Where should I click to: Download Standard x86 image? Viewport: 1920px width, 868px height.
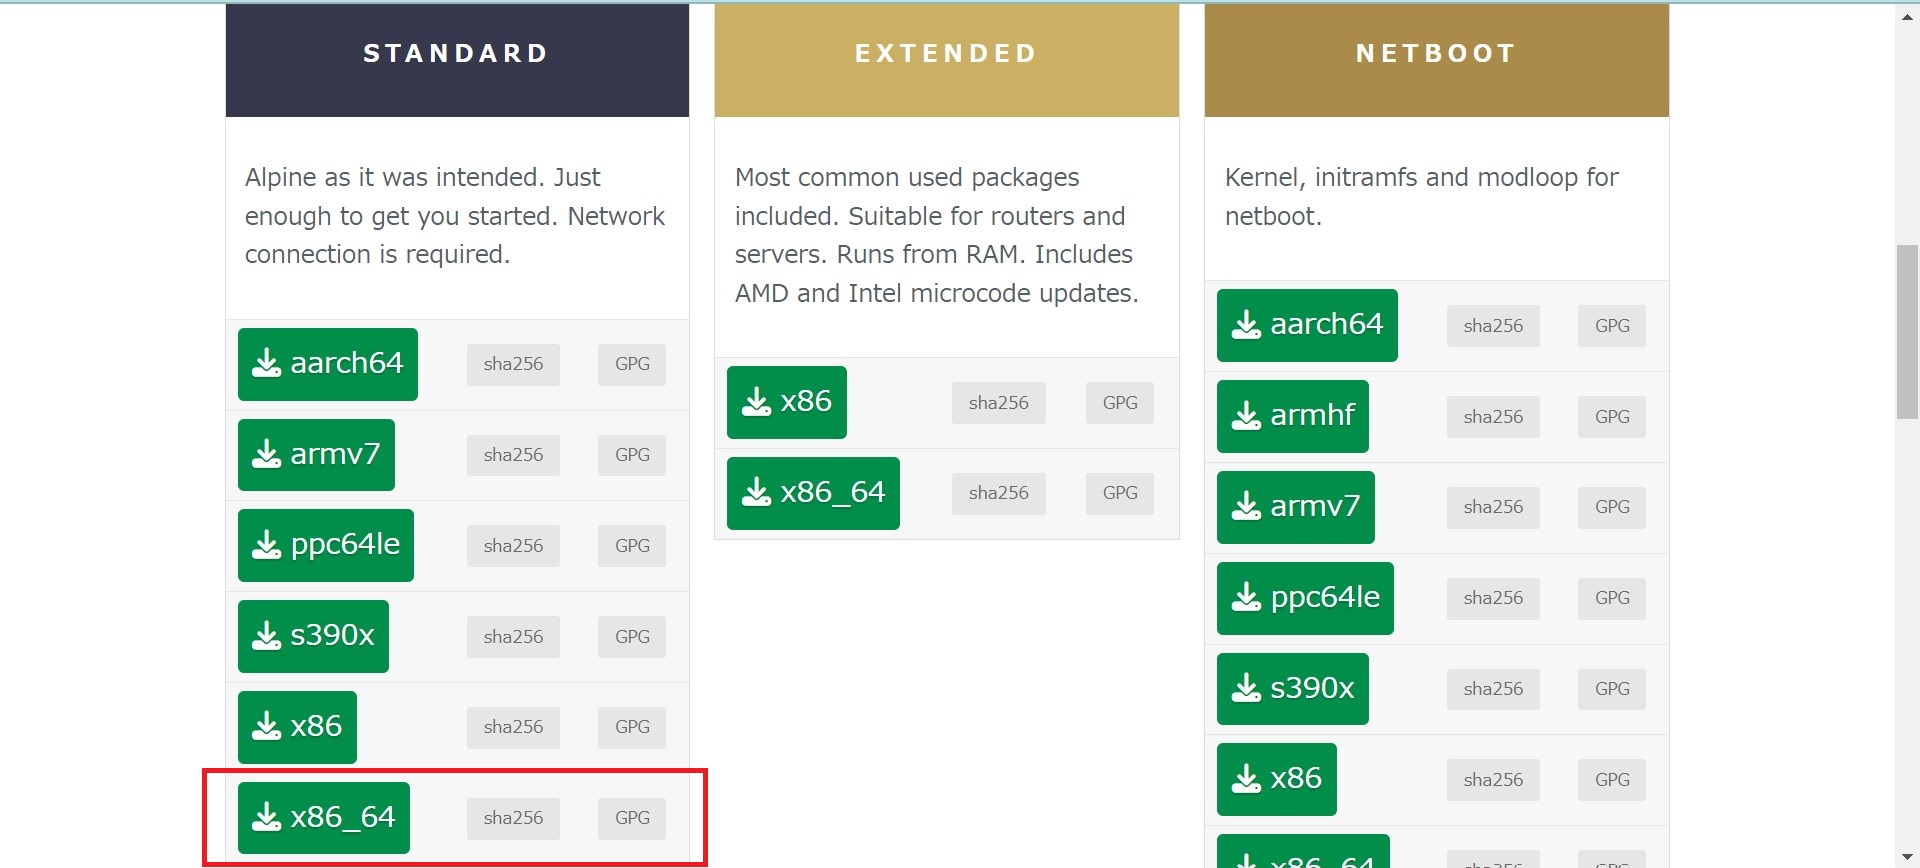click(x=297, y=727)
